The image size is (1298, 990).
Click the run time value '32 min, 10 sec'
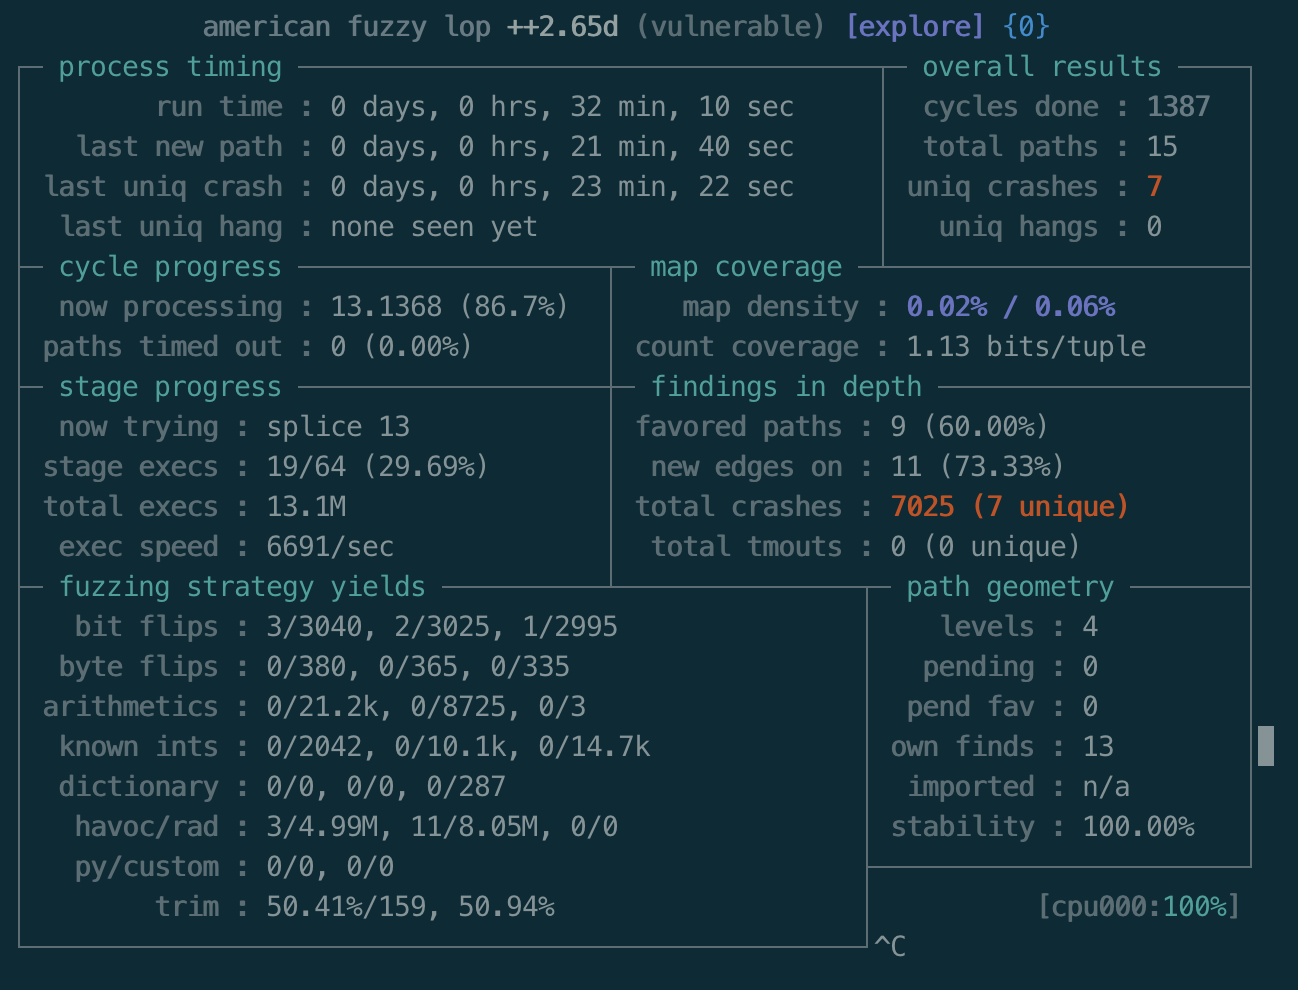682,107
